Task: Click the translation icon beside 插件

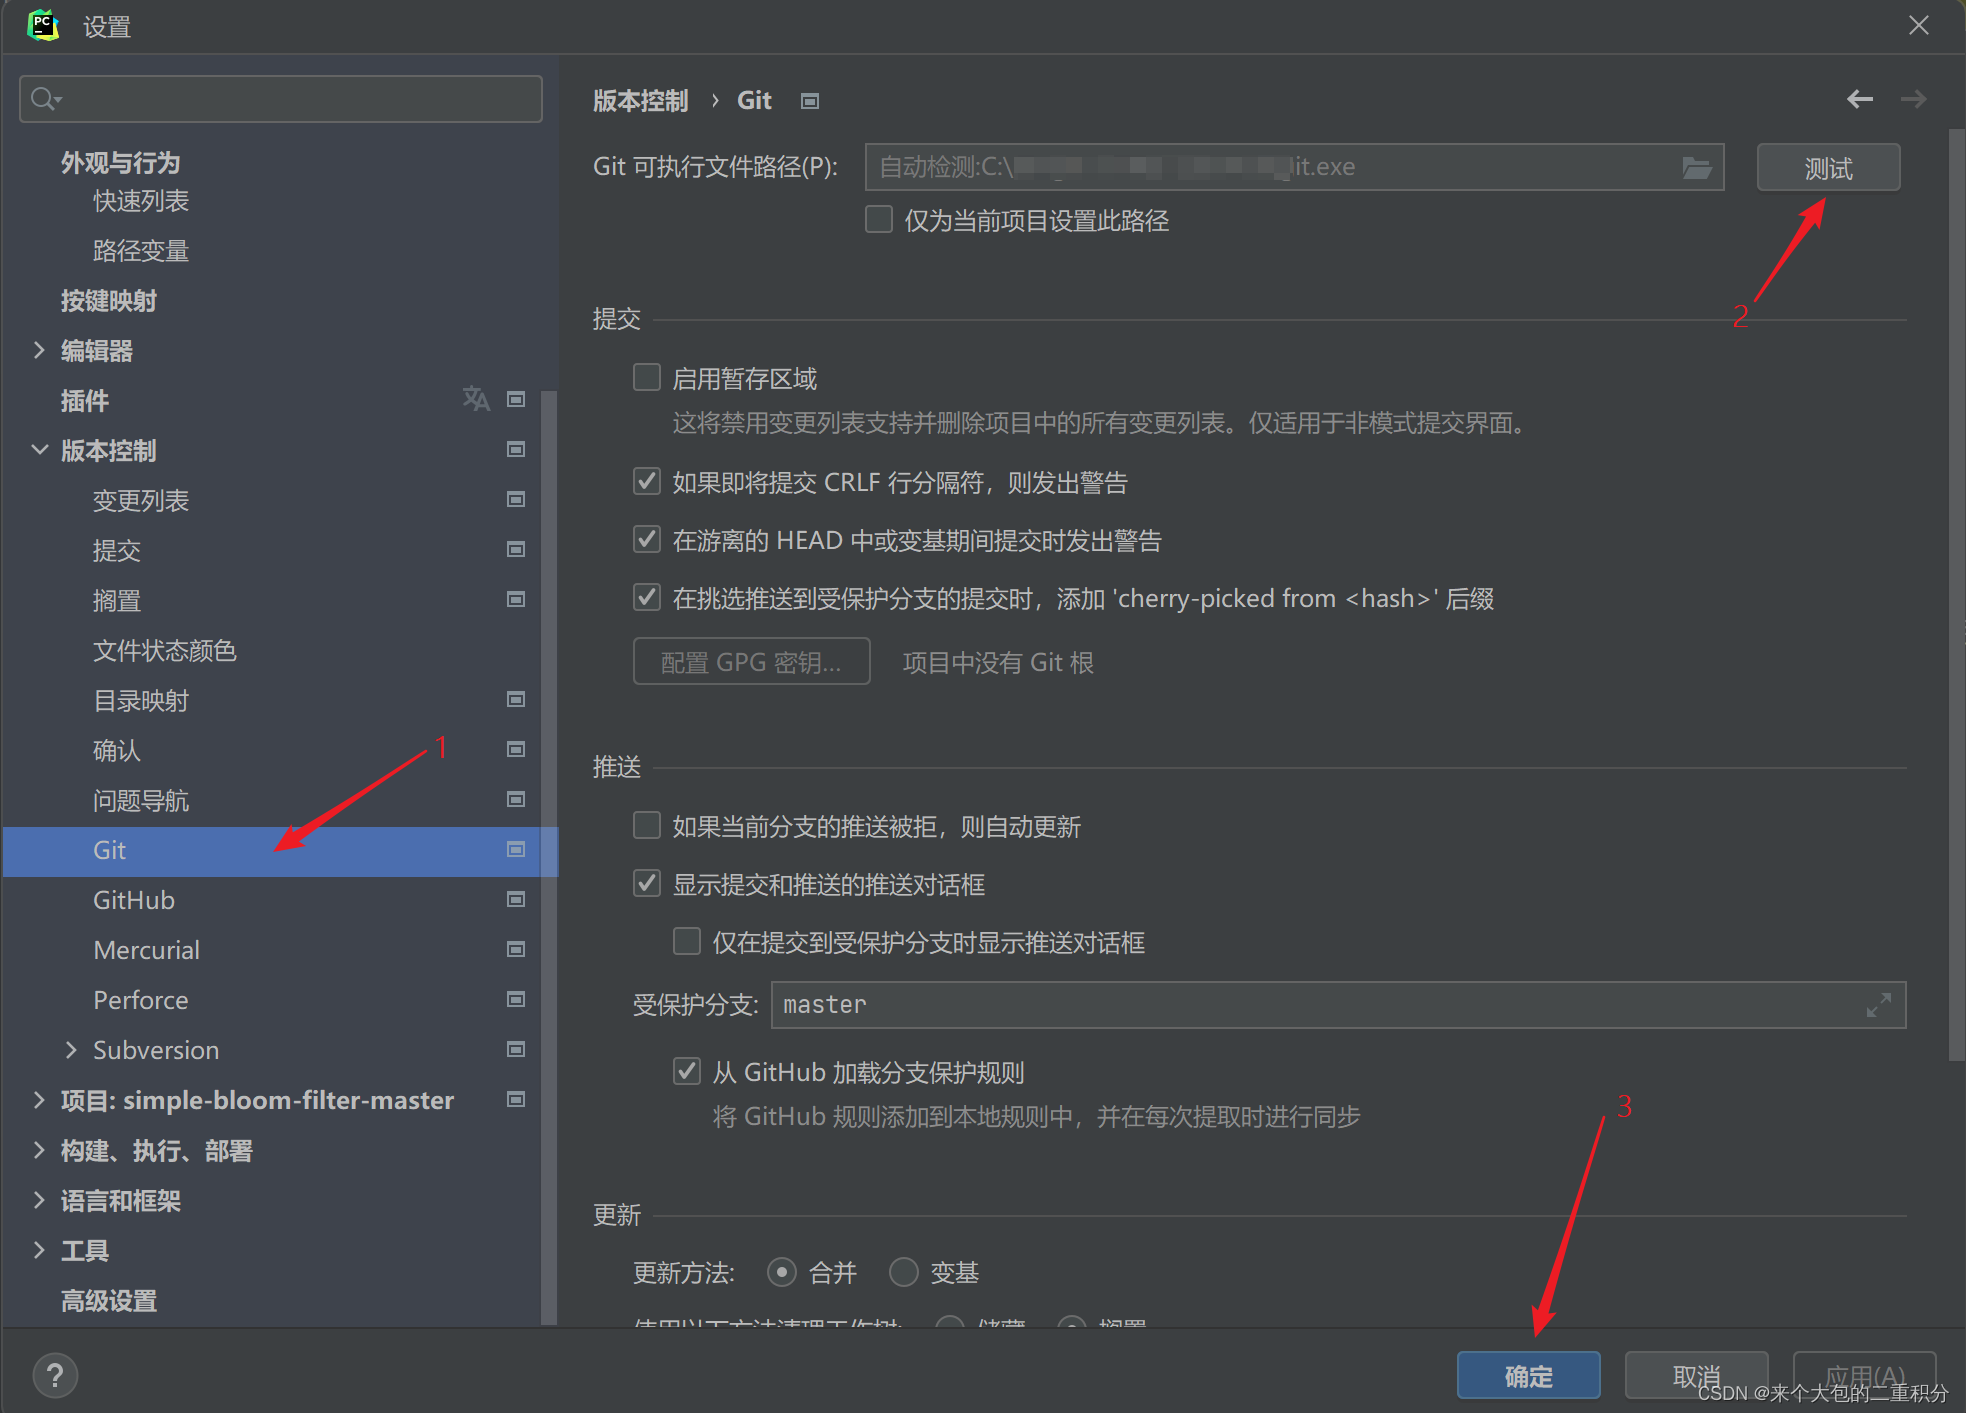Action: tap(476, 399)
